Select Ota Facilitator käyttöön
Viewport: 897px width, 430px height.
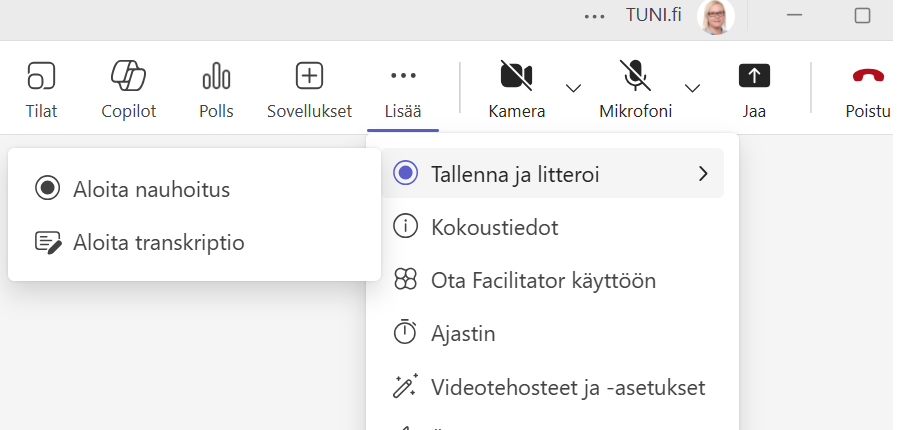pos(553,280)
